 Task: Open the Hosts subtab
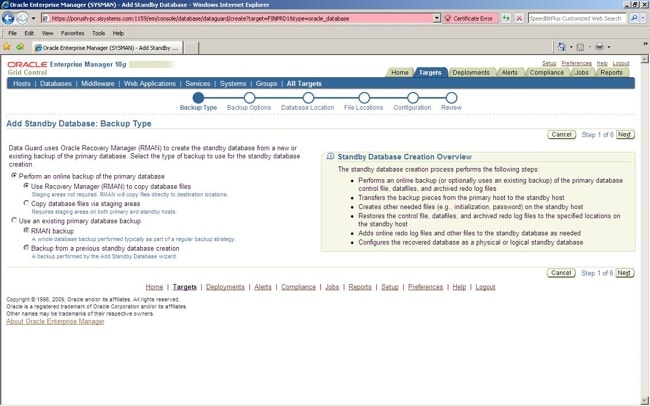(22, 84)
